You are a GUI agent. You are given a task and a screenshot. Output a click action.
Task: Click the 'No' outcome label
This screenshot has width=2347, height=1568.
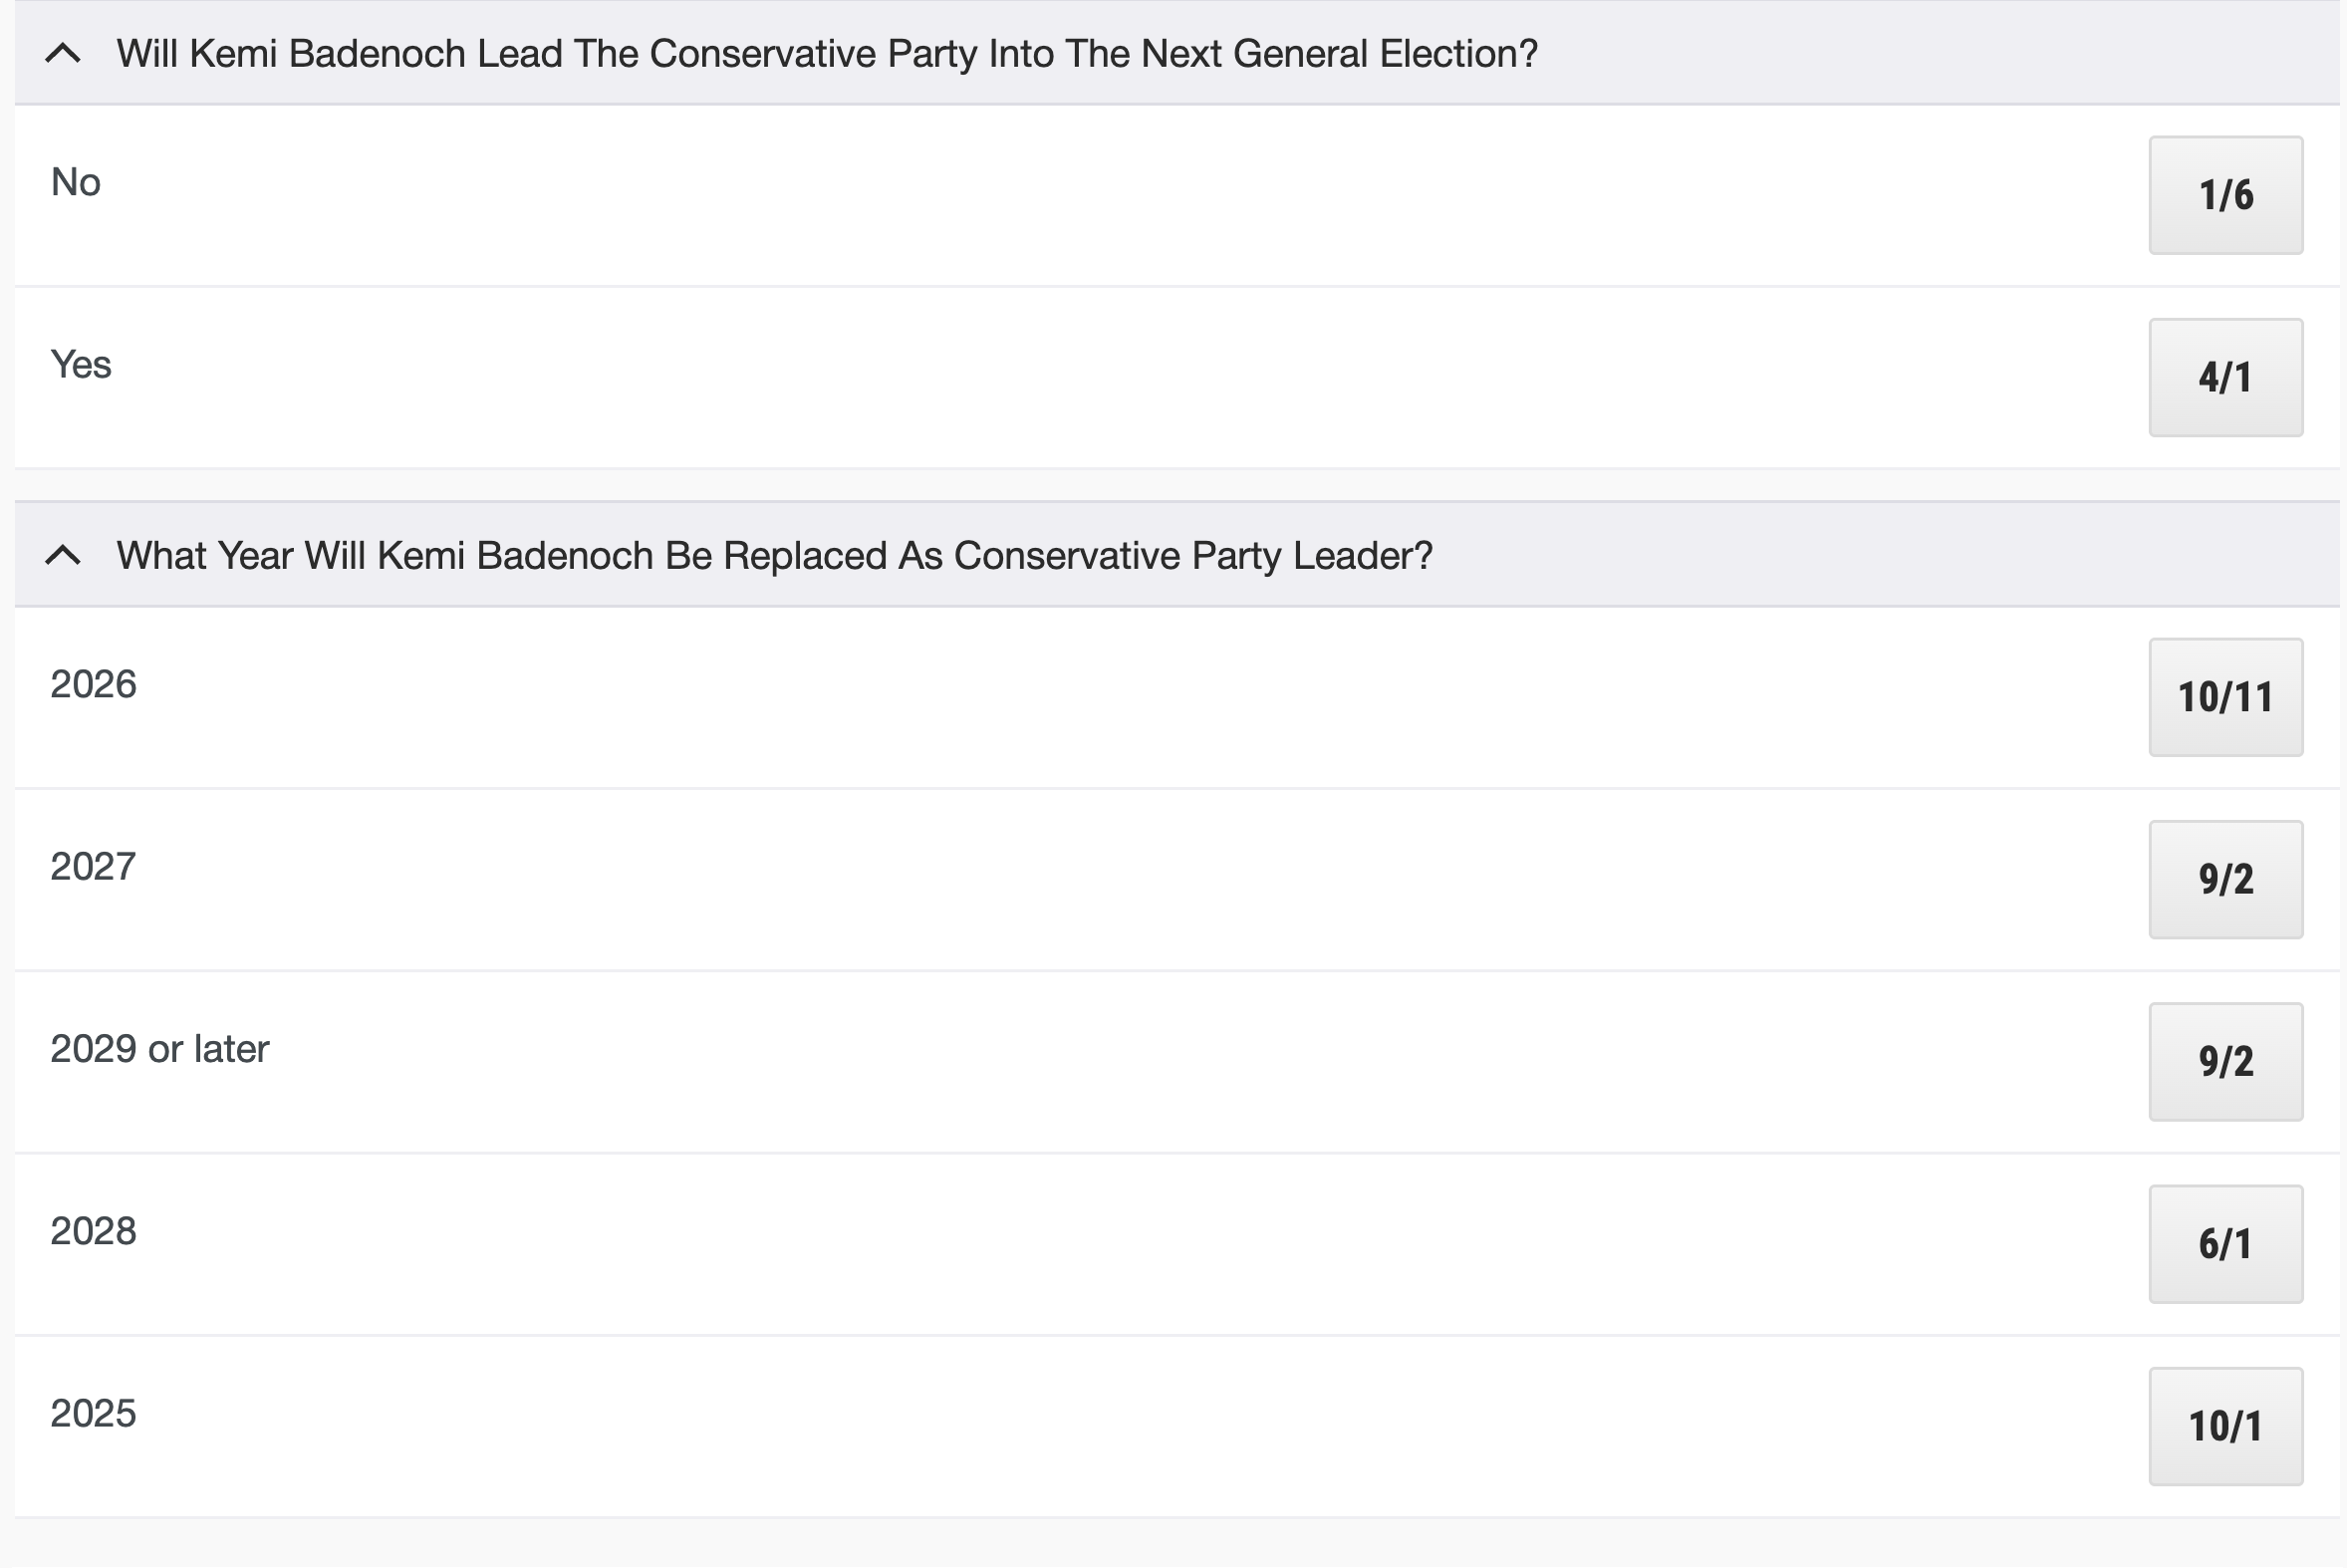click(x=76, y=183)
